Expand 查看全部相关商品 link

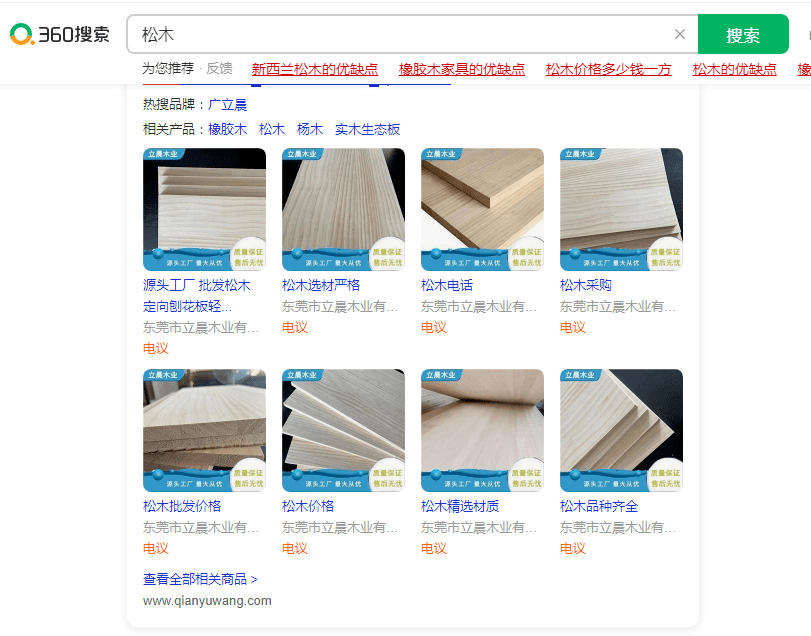(x=200, y=579)
